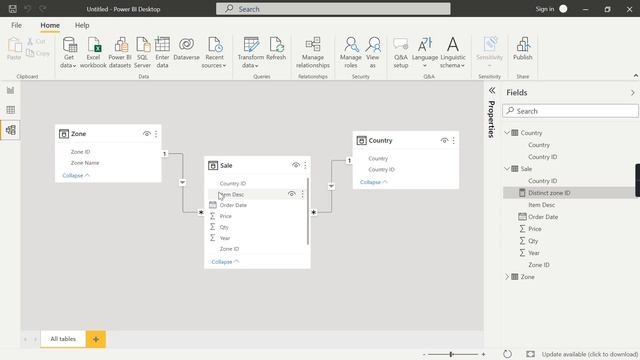This screenshot has height=360, width=640.
Task: Focus the Fields pane search box
Action: [x=570, y=111]
